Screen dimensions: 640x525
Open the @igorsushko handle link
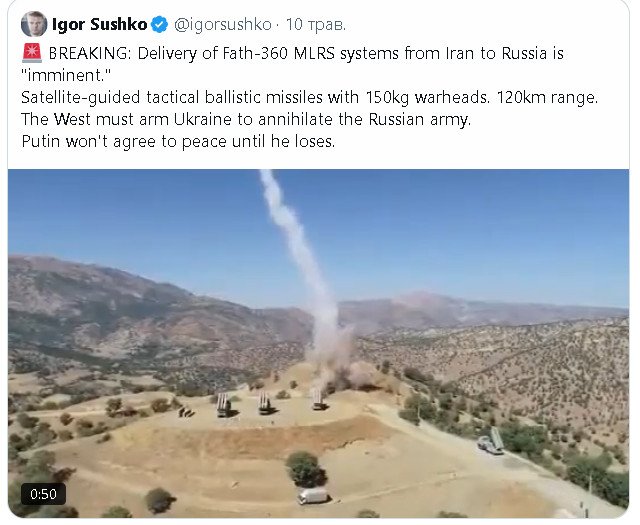click(x=222, y=25)
